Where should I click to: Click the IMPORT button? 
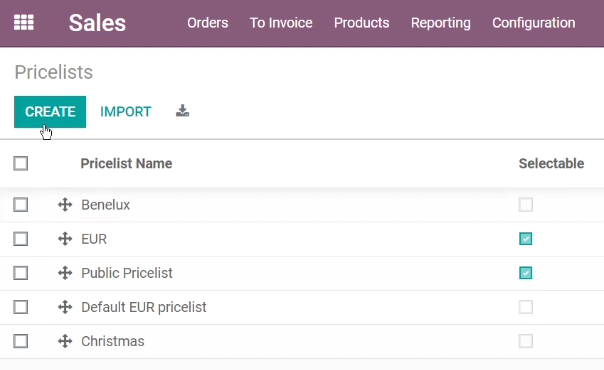[x=126, y=112]
